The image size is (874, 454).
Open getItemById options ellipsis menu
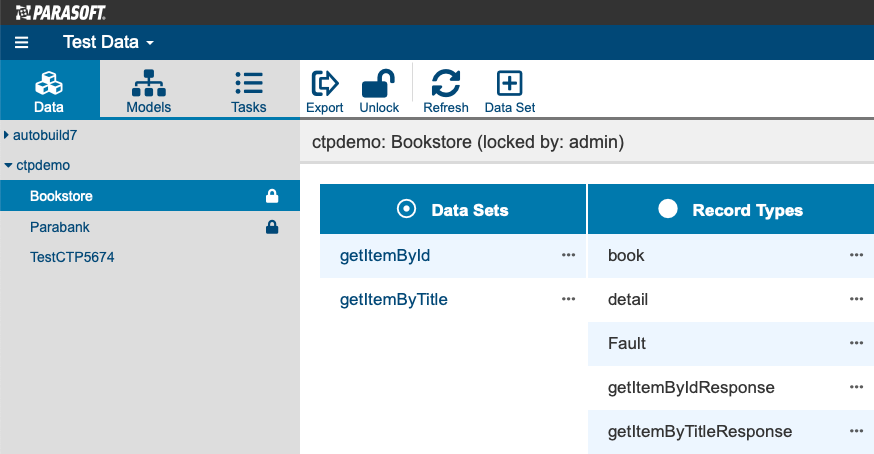click(569, 255)
